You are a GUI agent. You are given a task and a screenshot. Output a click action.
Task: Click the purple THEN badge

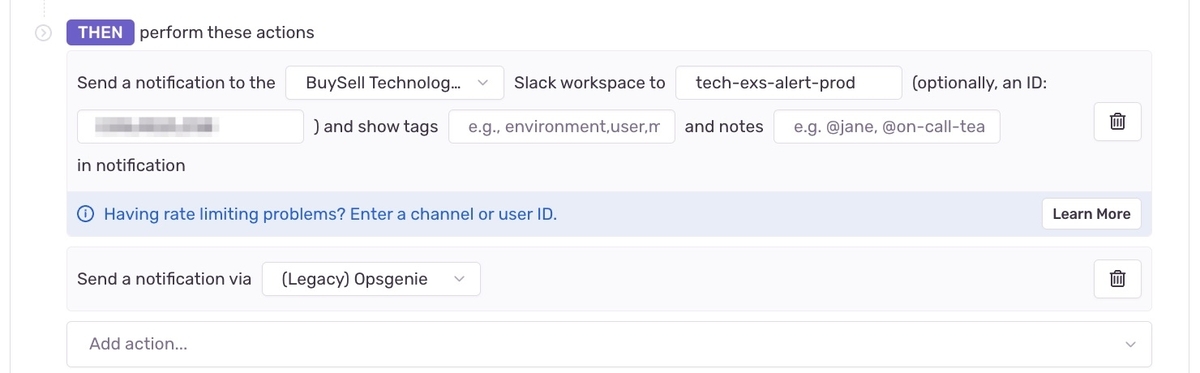click(100, 32)
